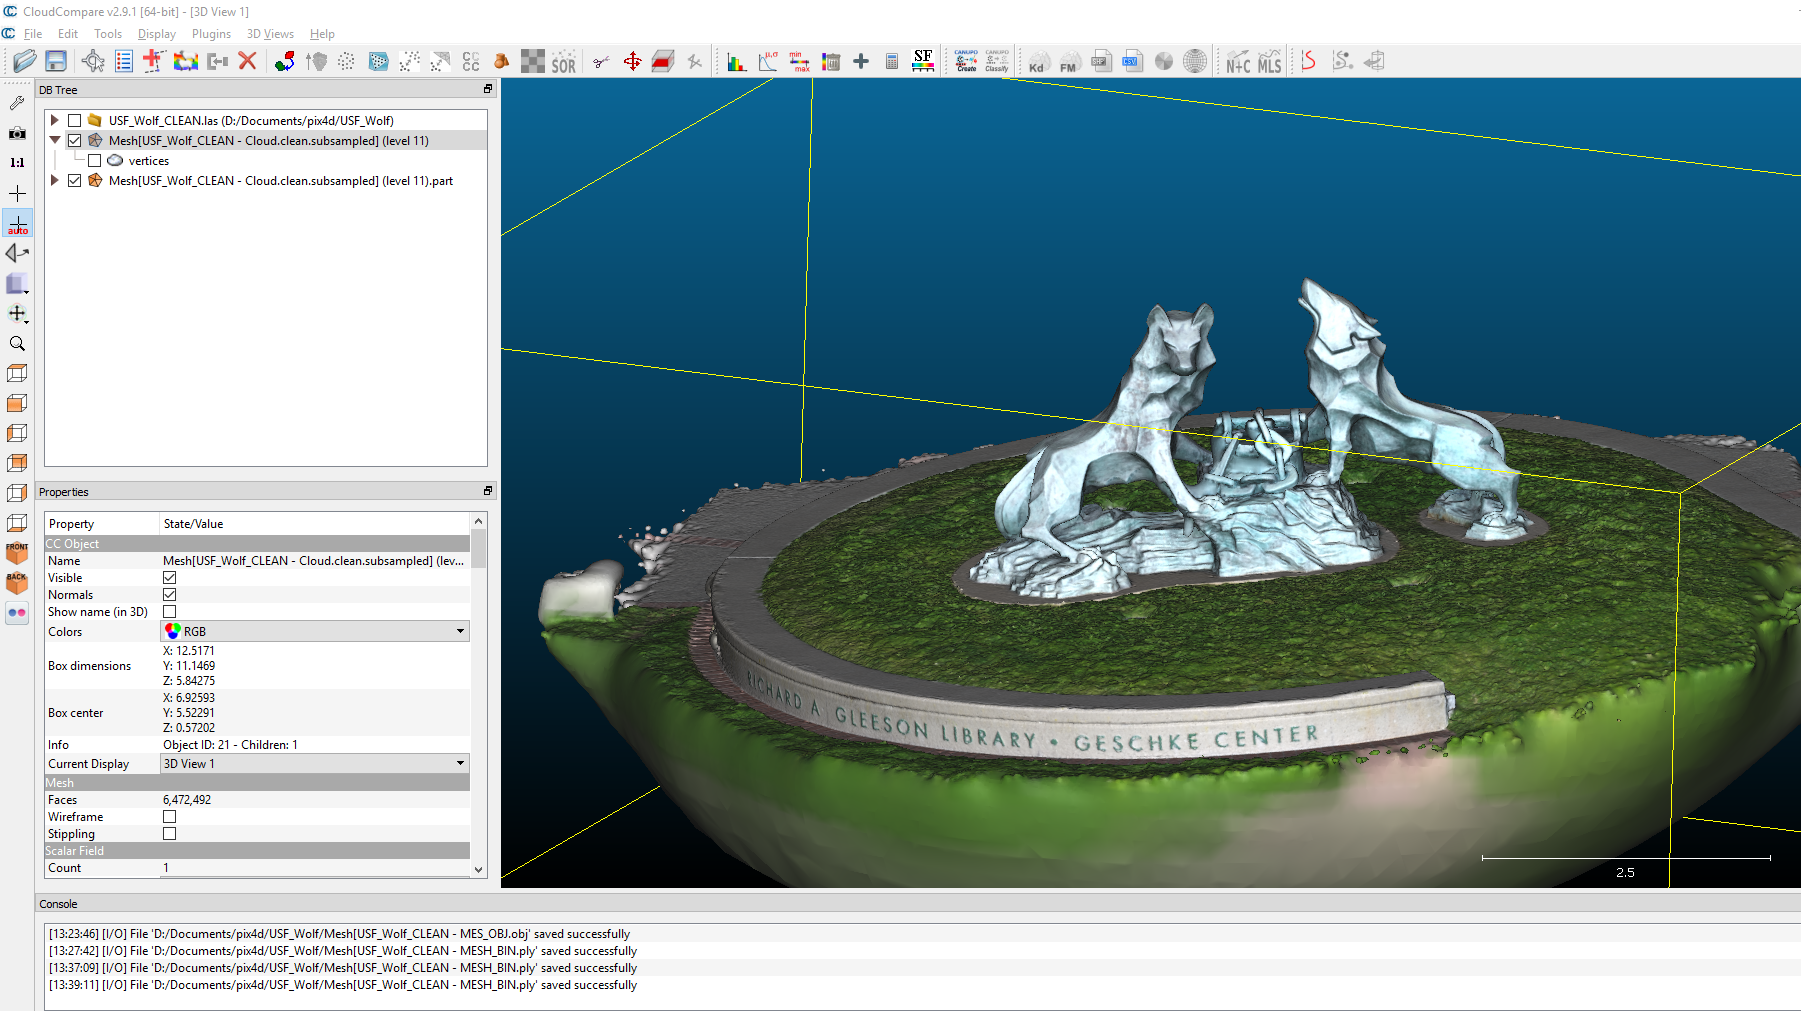Click the compute statistical parameters icon

(x=768, y=61)
